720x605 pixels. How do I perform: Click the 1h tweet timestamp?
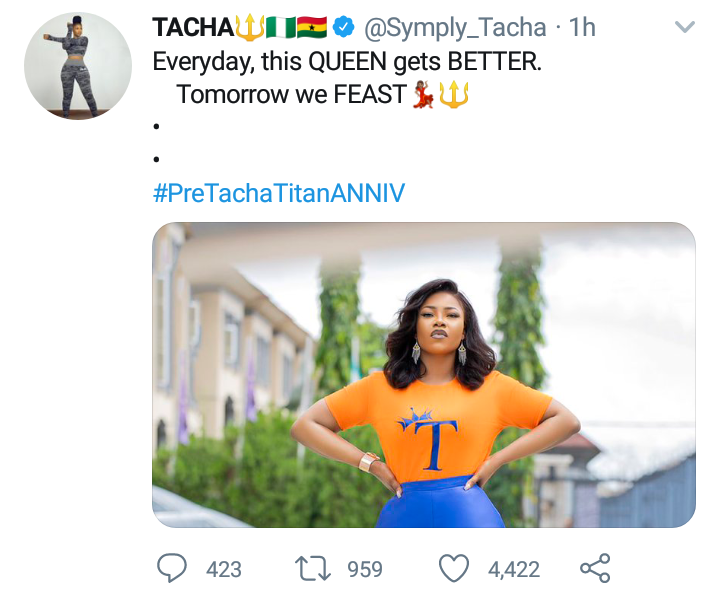click(x=582, y=28)
